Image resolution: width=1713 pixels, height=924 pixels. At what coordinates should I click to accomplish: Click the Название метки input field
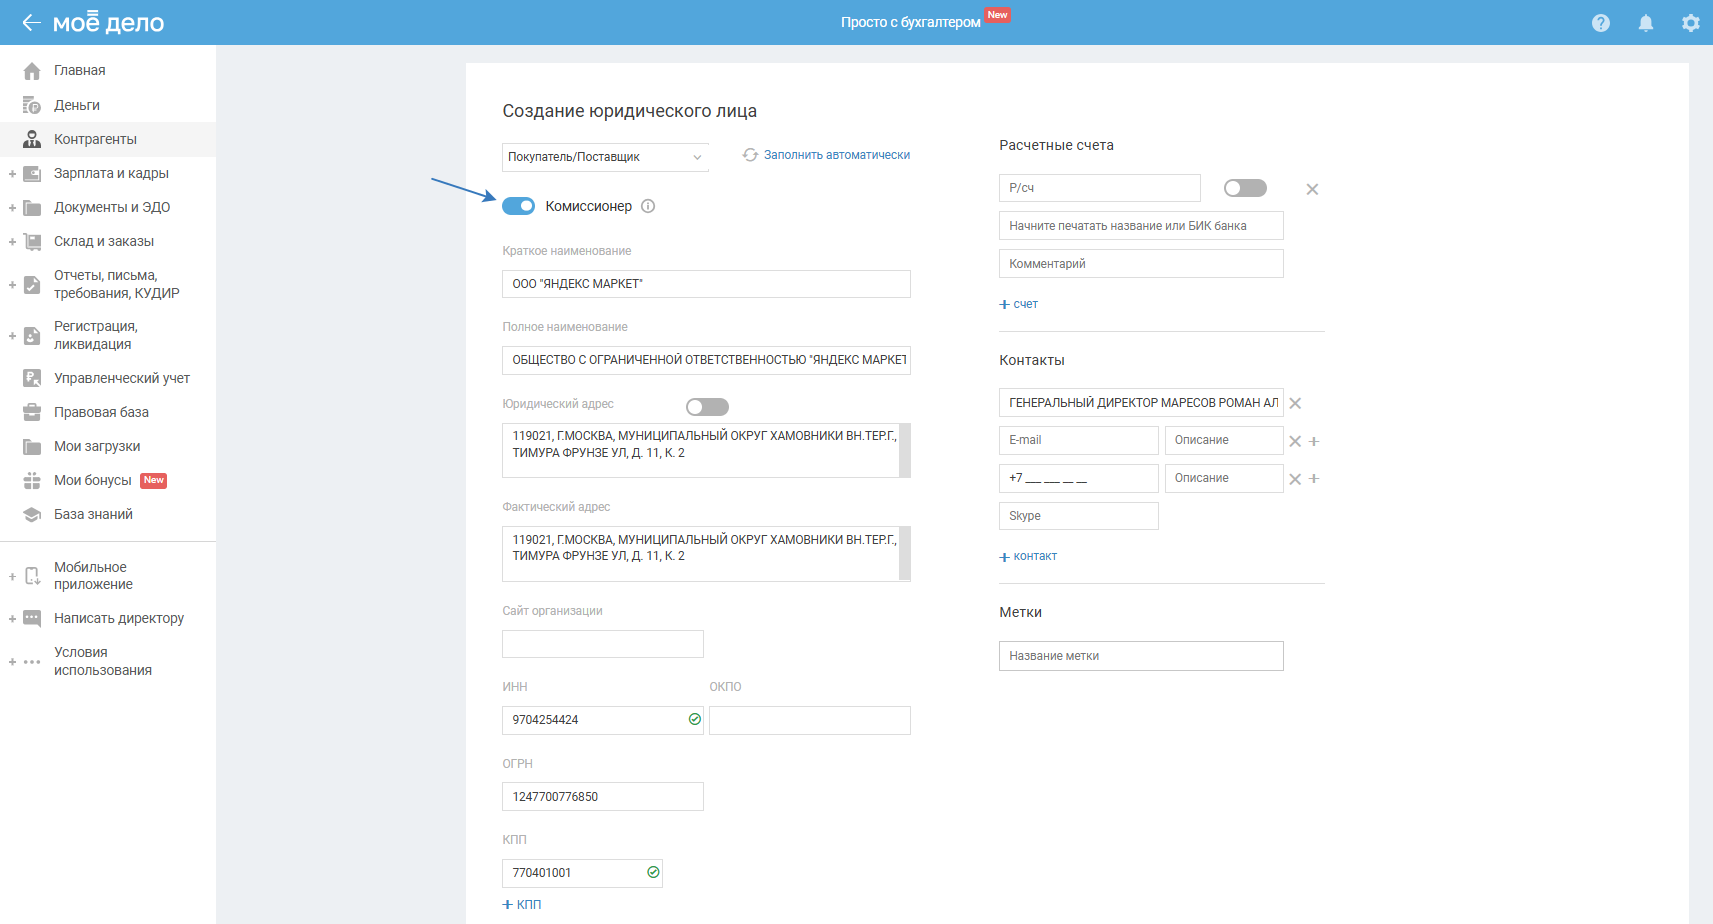pos(1140,656)
